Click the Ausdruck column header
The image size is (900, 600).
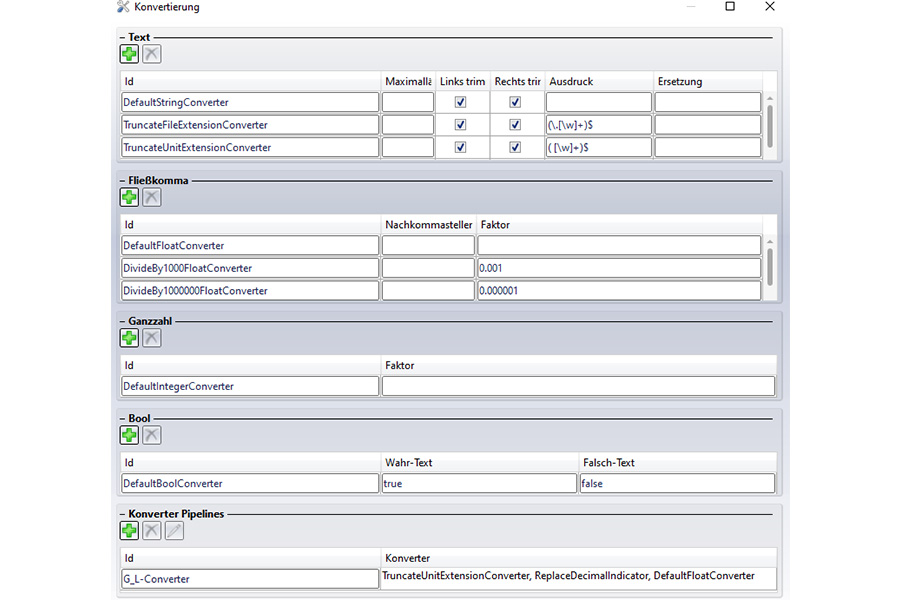pyautogui.click(x=598, y=81)
